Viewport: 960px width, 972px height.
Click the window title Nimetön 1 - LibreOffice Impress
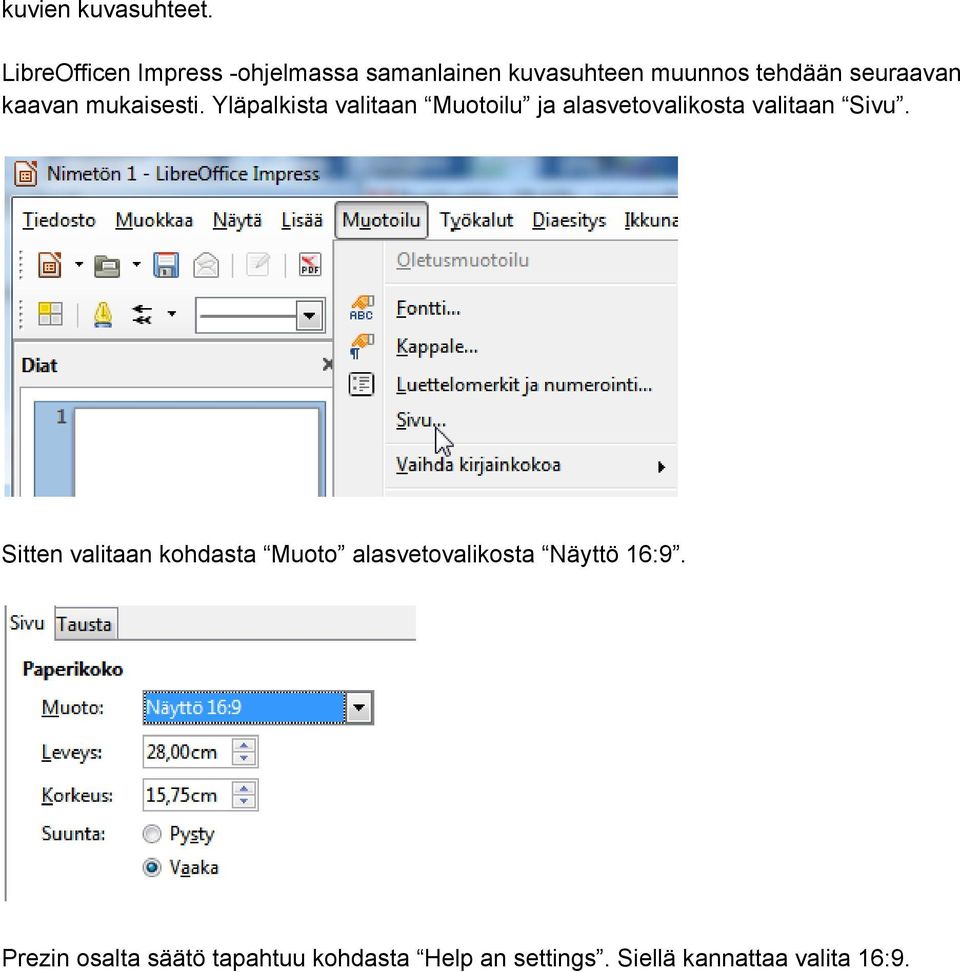tap(183, 174)
